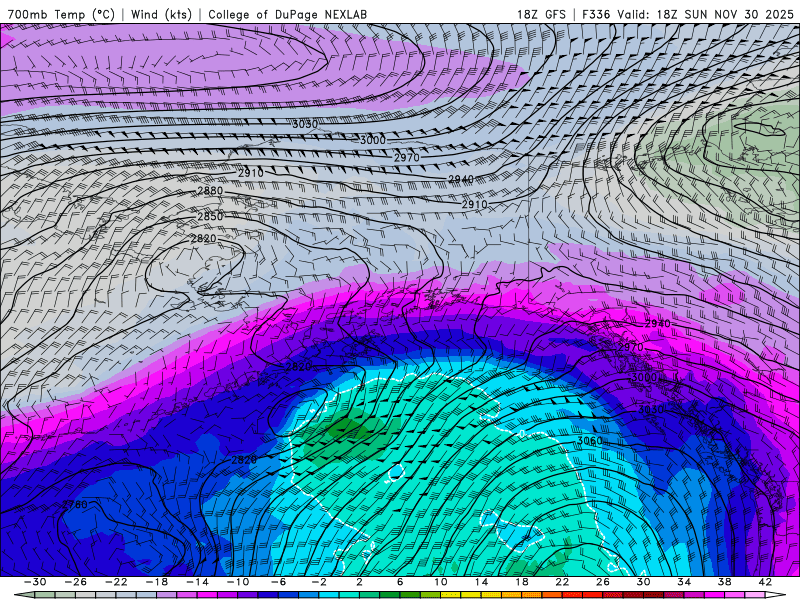Click the -18 value on the color scale

[157, 582]
